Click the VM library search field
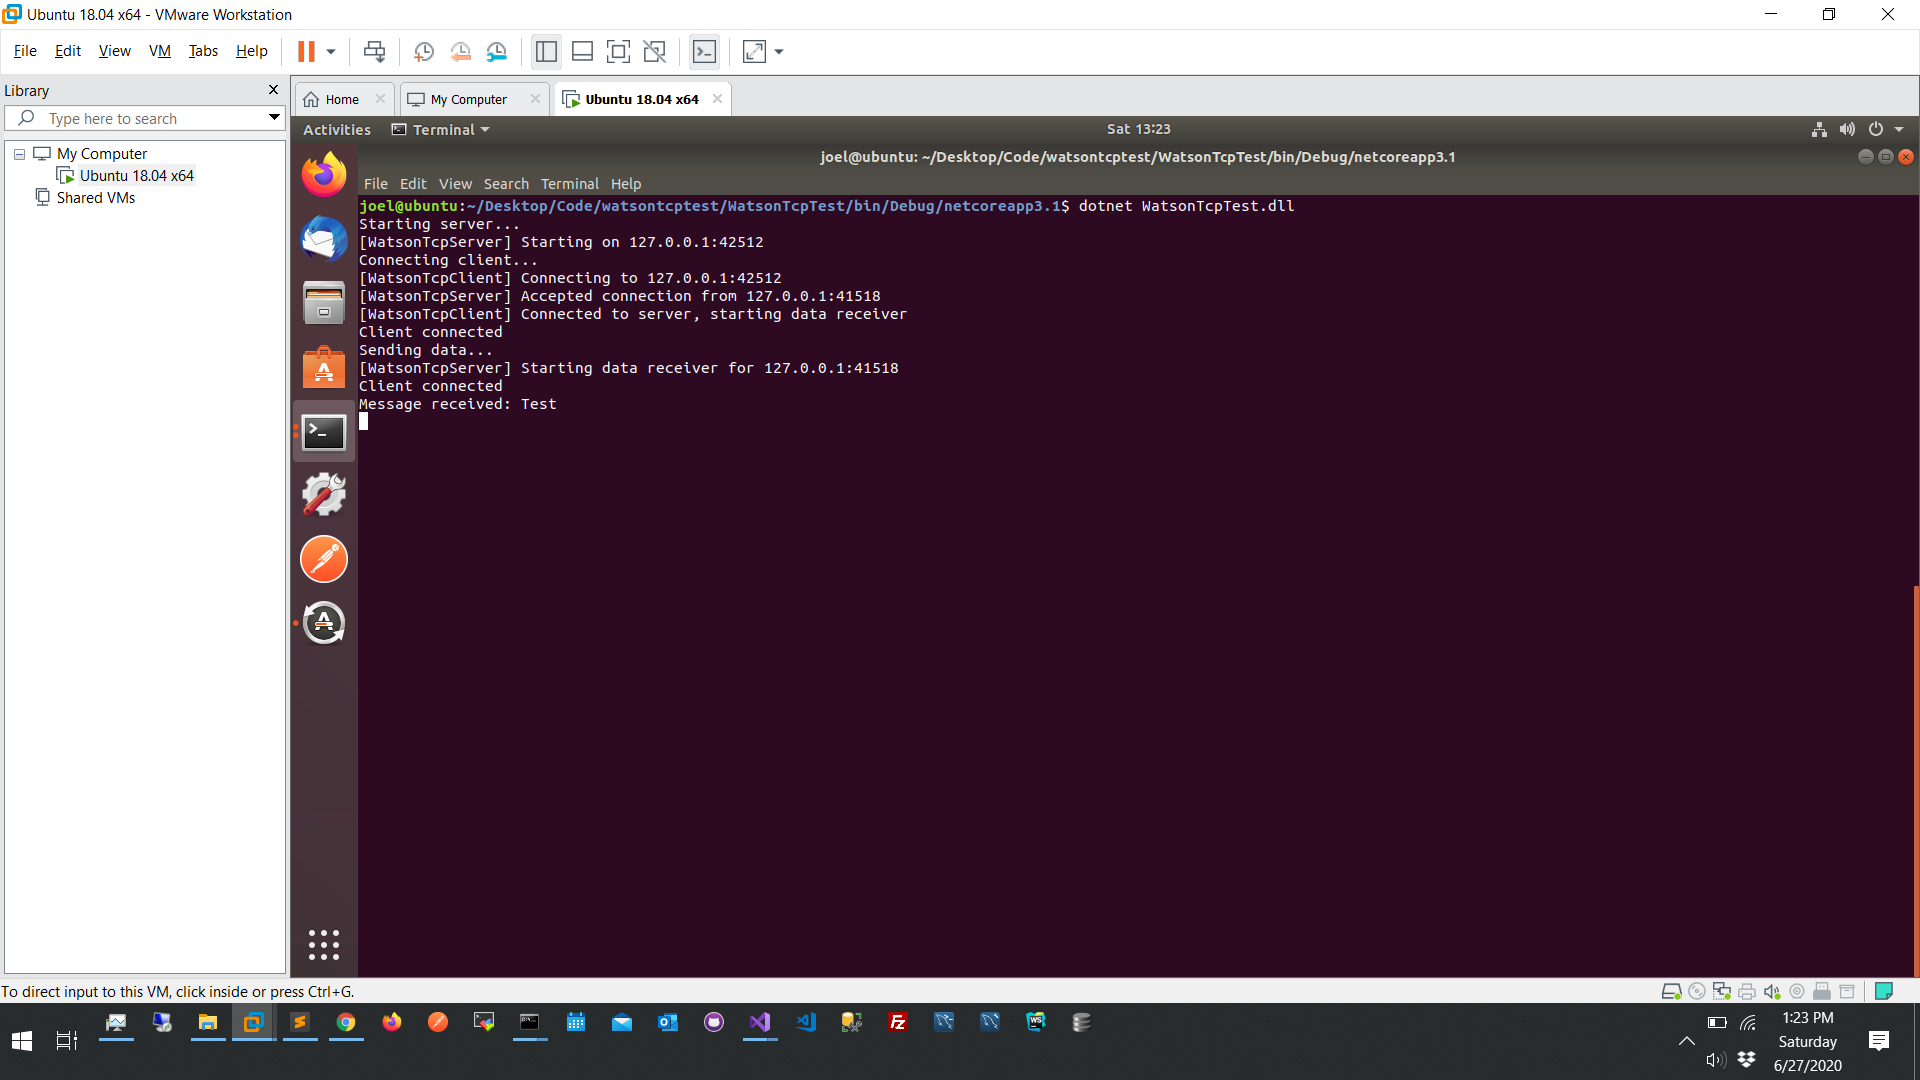Screen dimensions: 1920x1080 click(145, 118)
